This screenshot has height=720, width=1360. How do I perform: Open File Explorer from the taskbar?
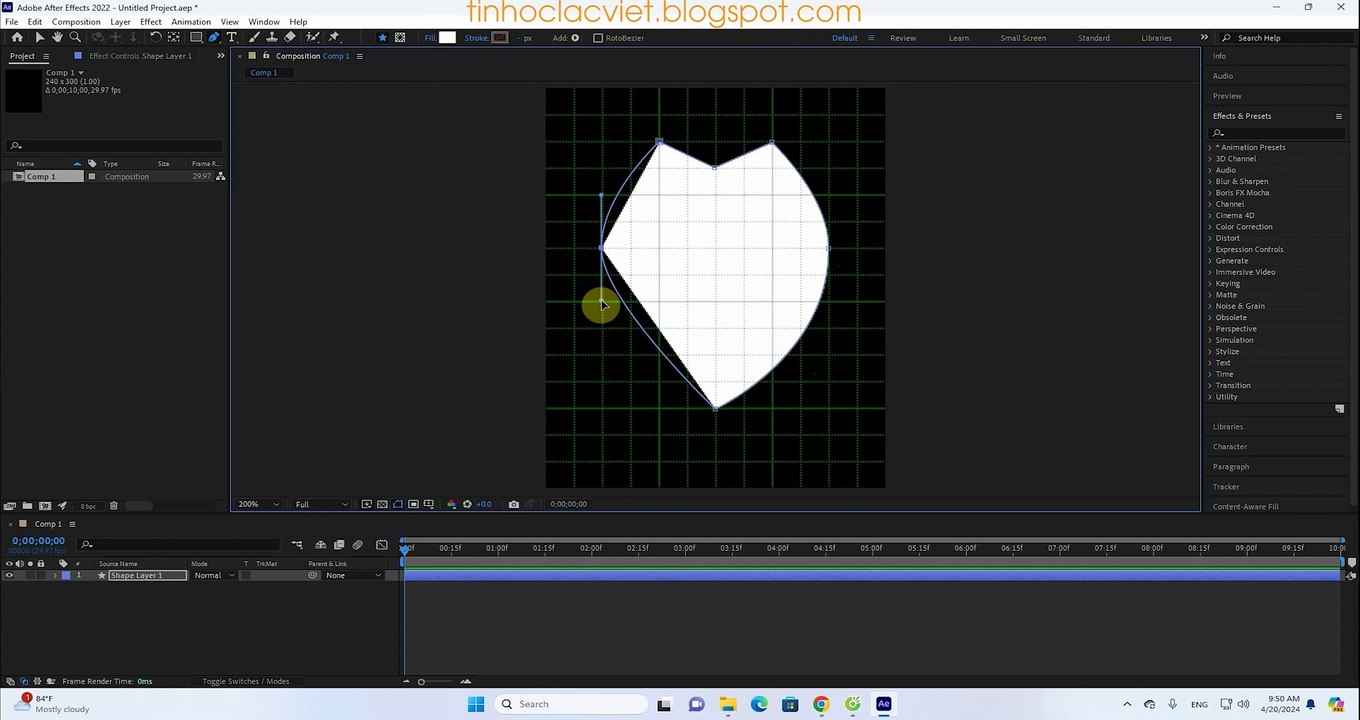coord(727,704)
